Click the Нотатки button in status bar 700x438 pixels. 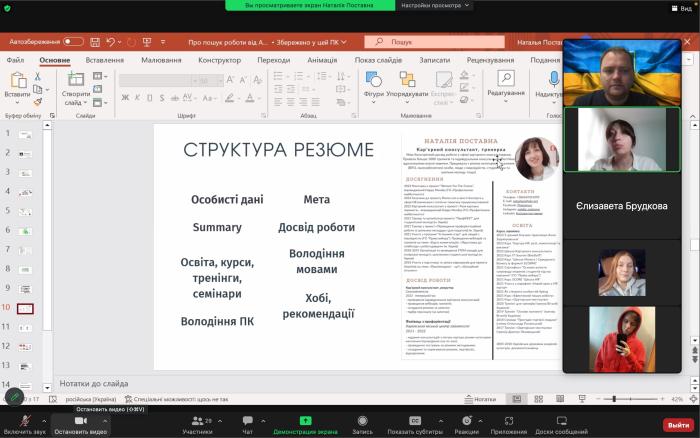tap(482, 399)
